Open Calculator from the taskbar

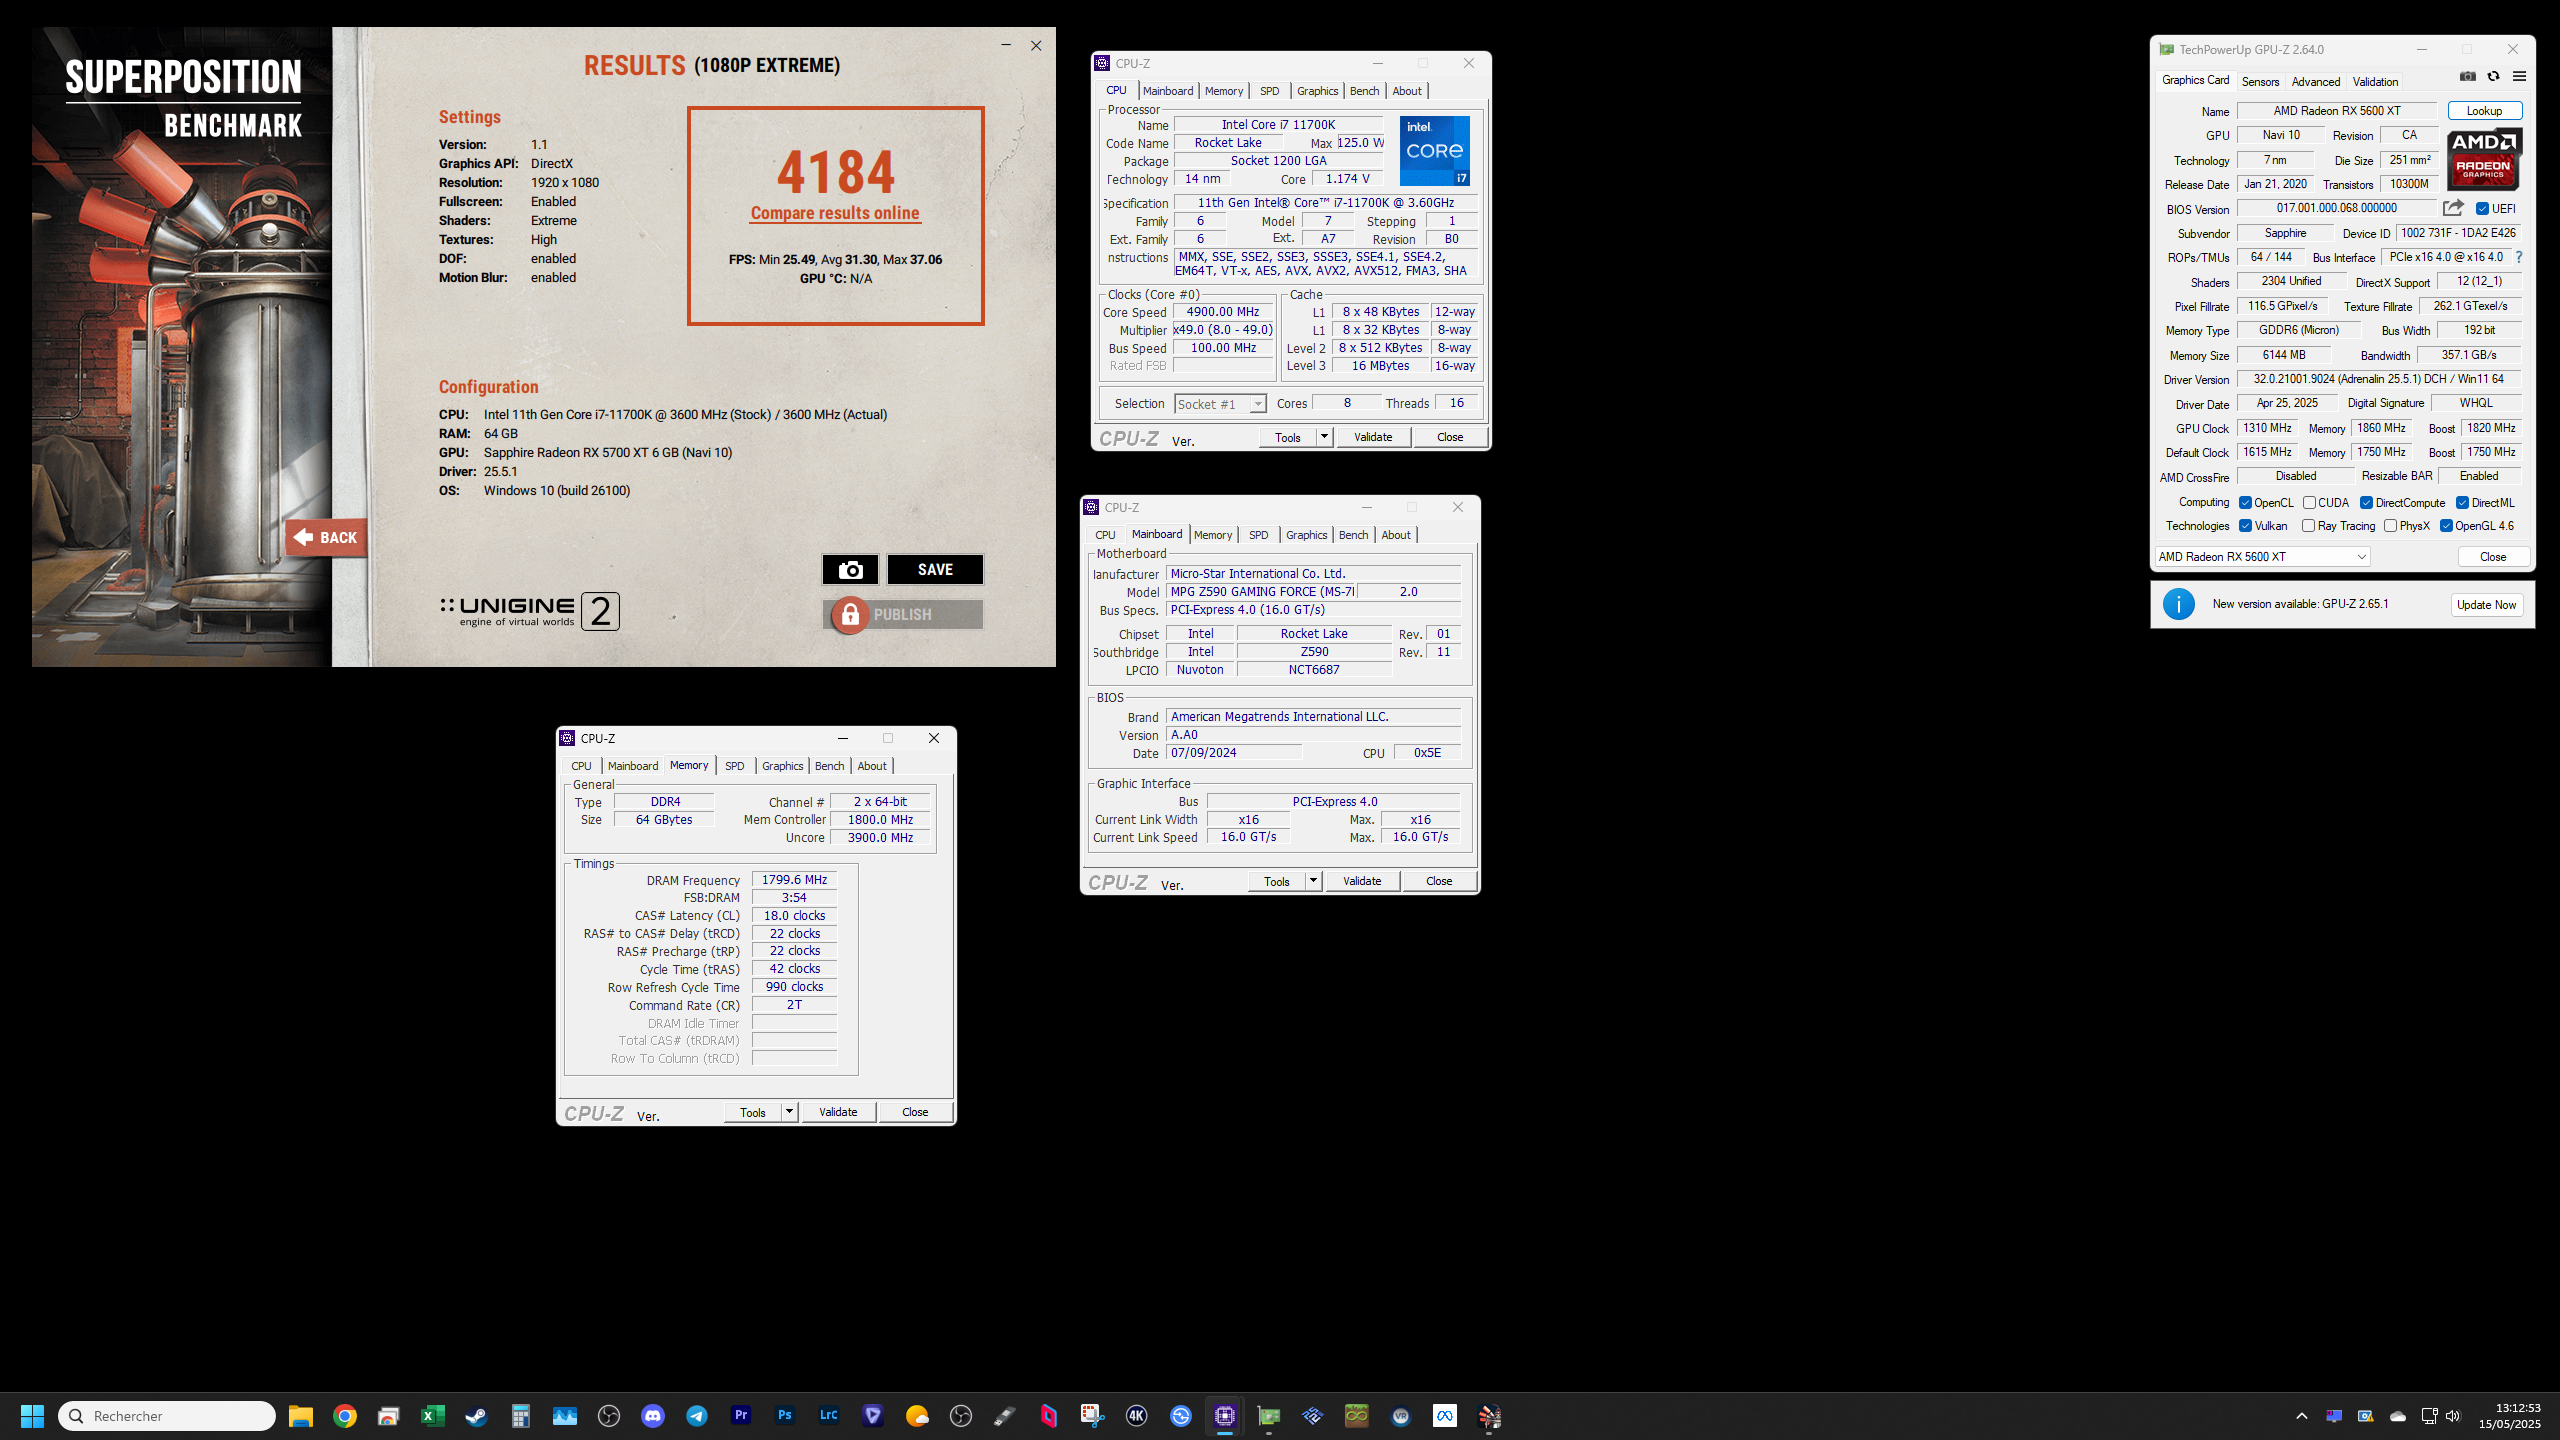(x=521, y=1416)
